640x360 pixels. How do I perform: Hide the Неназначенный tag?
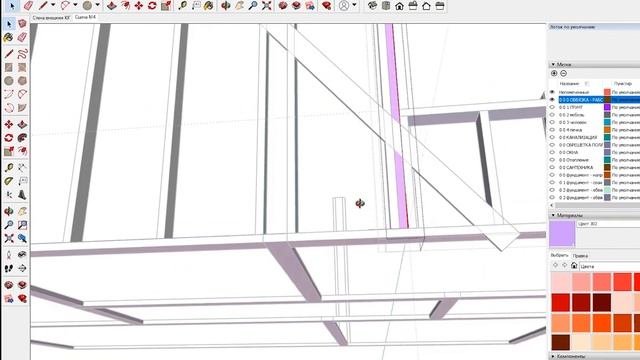[x=552, y=92]
